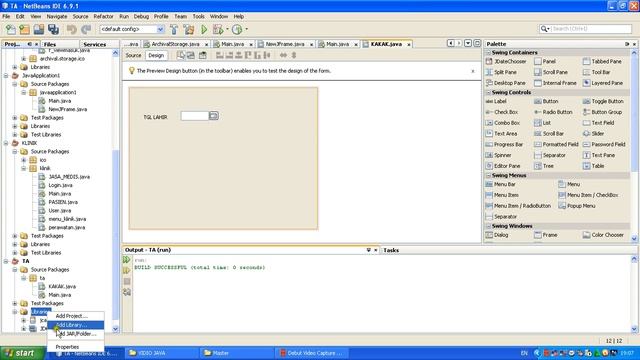
Task: Run the main project with green arrow
Action: click(x=204, y=29)
